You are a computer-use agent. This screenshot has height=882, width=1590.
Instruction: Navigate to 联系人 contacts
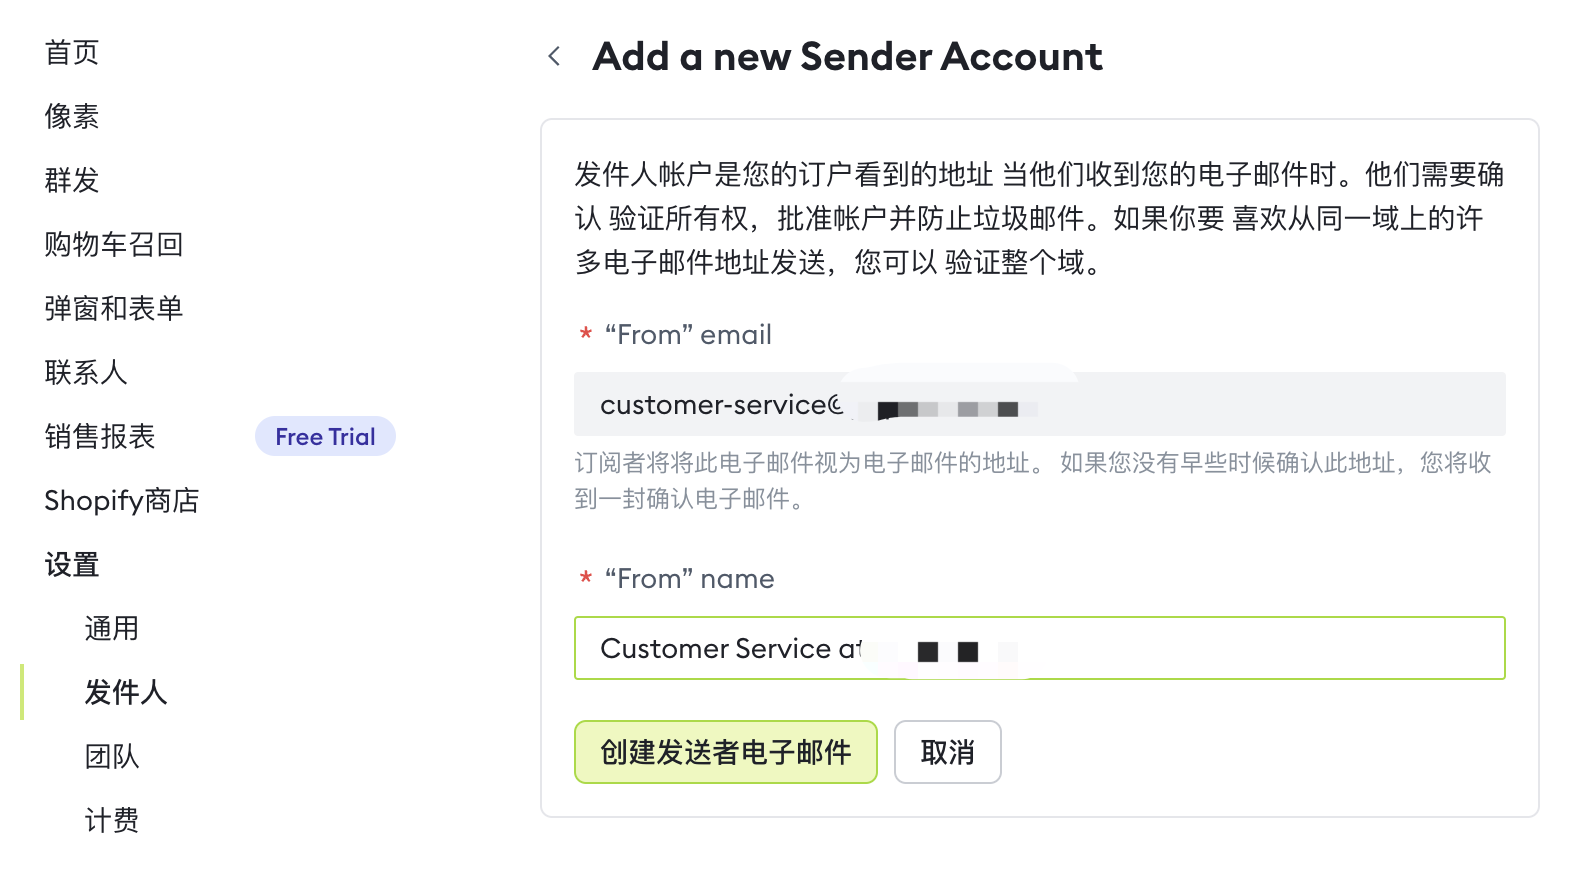(x=86, y=373)
